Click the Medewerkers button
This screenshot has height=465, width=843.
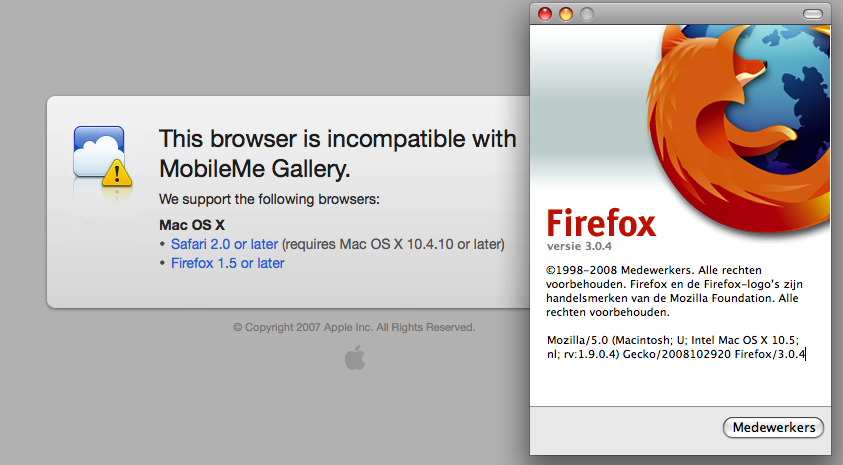click(773, 427)
